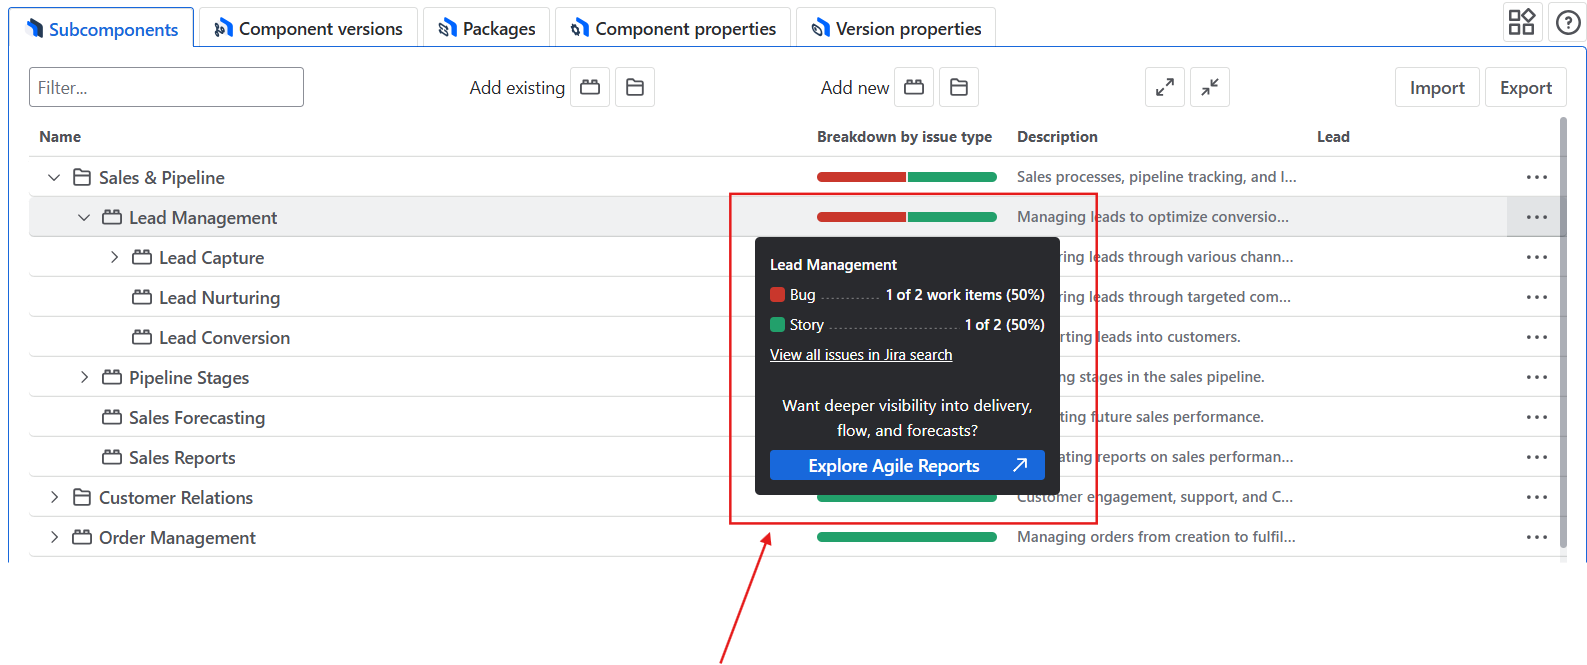Screen dimensions: 1587x665
Task: Open more actions for Lead Management
Action: 1537,217
